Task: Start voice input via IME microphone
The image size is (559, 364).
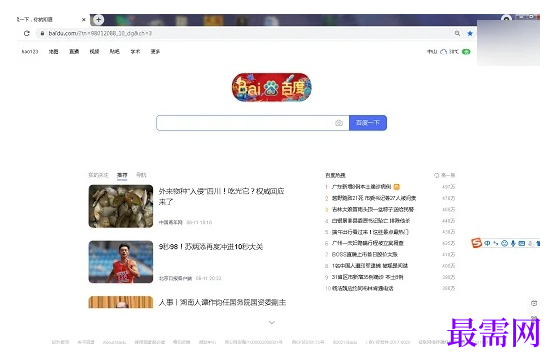Action: (513, 243)
